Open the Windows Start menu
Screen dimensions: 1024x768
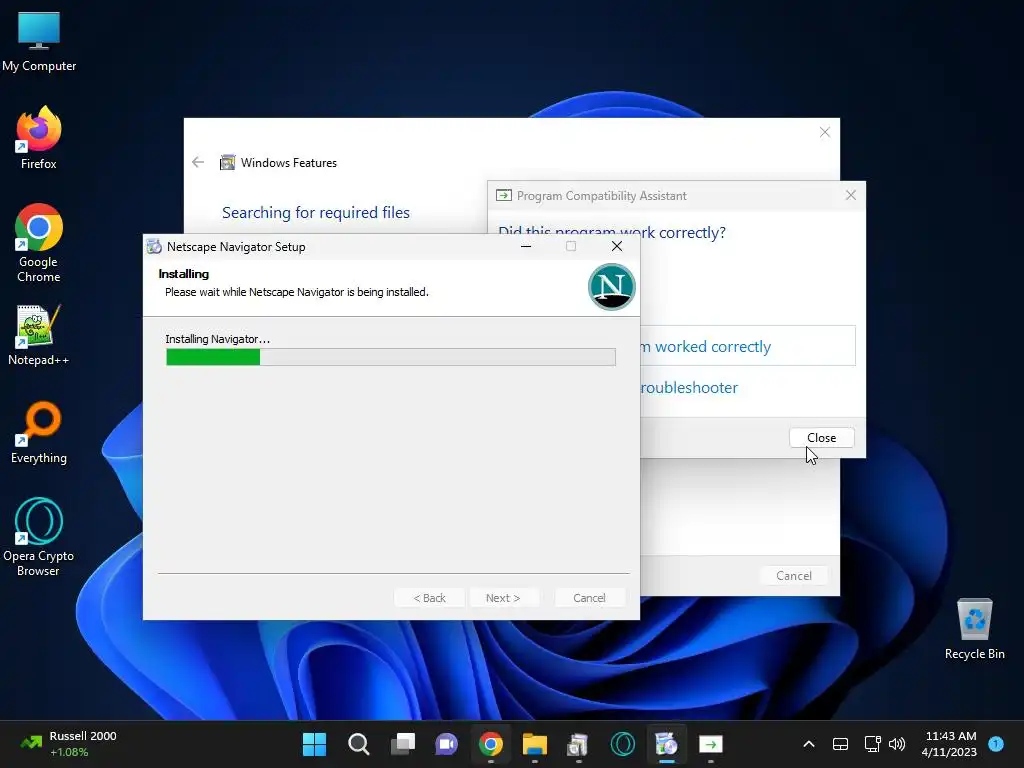pos(314,744)
